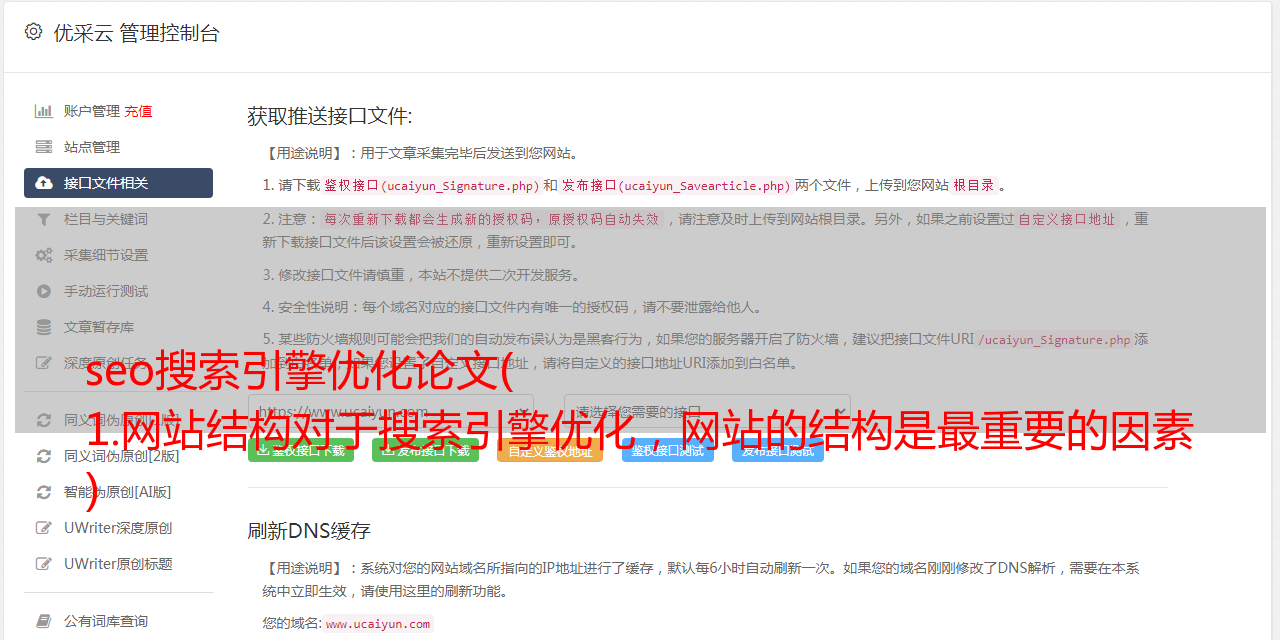
Task: Click the database icon for 文章暂存库
Action: 44,327
